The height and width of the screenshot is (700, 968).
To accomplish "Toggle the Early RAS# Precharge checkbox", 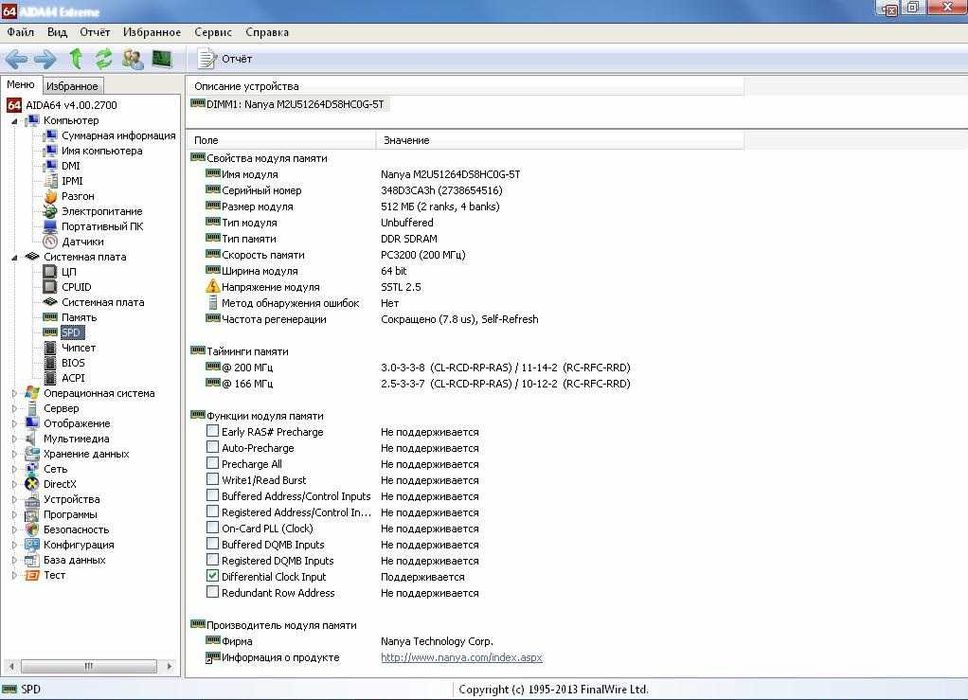I will click(x=212, y=431).
